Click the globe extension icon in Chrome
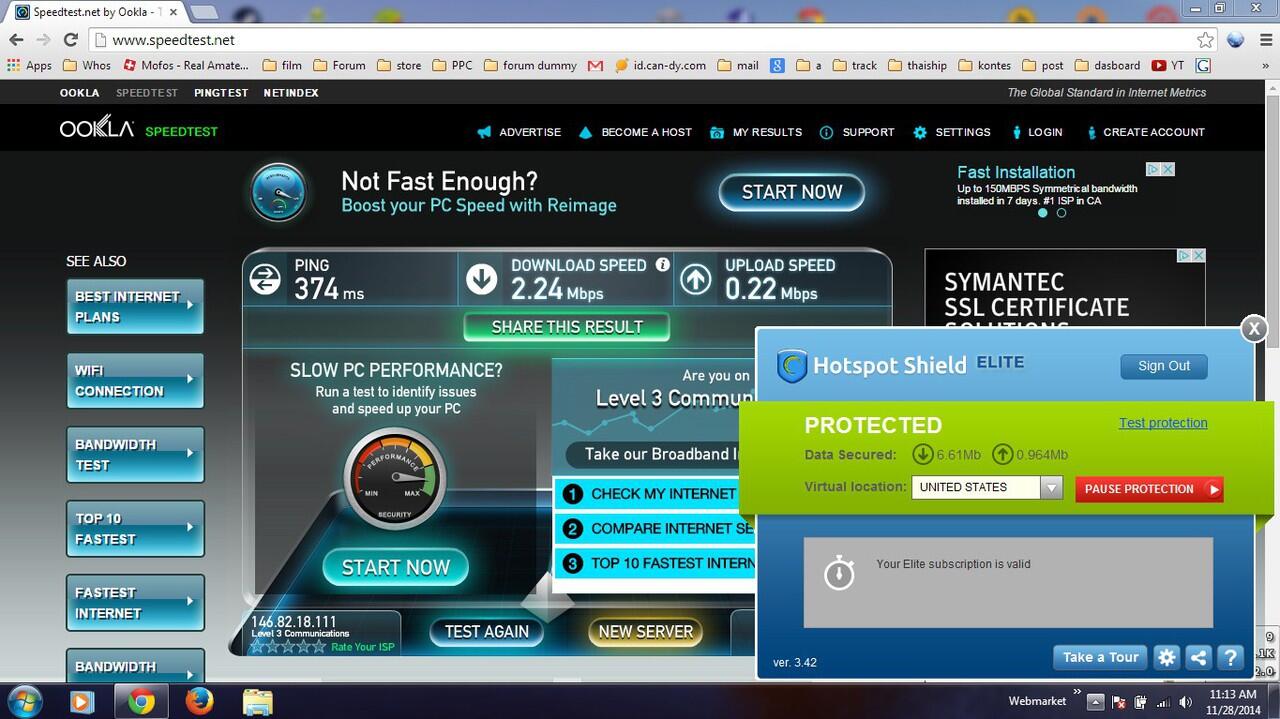1280x719 pixels. point(1236,40)
